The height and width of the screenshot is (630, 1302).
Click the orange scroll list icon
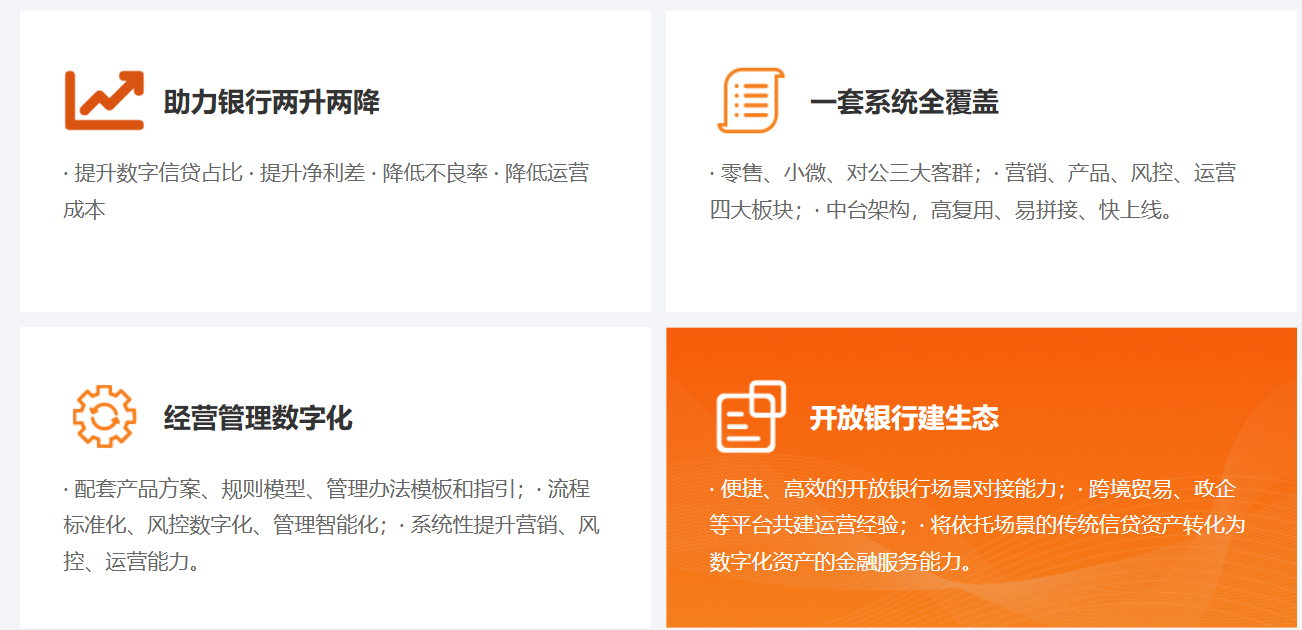tap(750, 100)
